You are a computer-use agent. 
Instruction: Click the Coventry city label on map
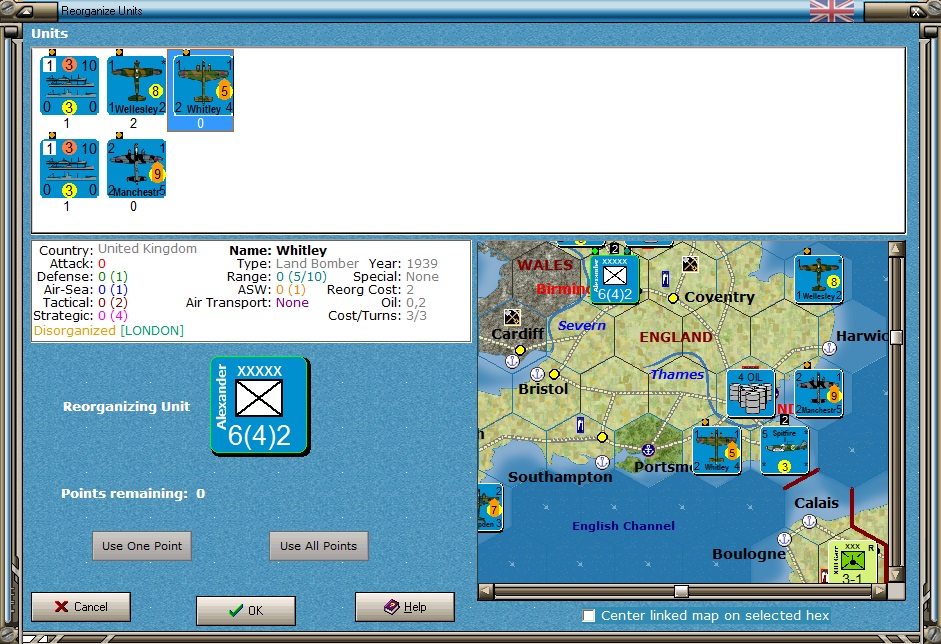[x=719, y=297]
